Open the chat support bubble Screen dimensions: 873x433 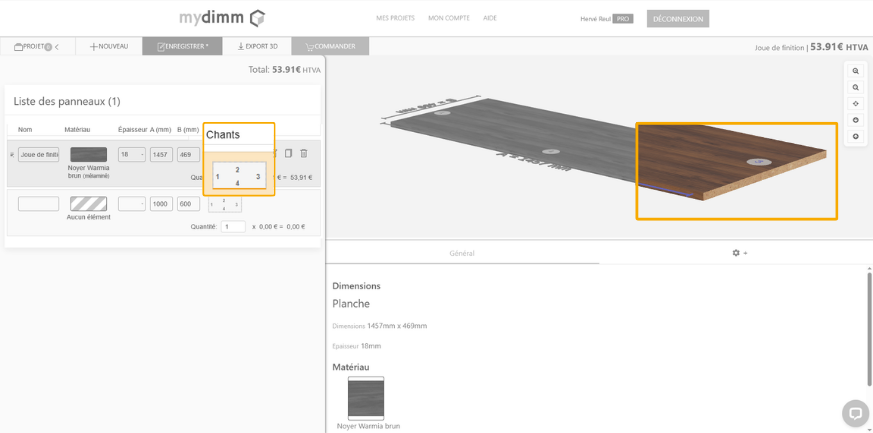tap(855, 412)
